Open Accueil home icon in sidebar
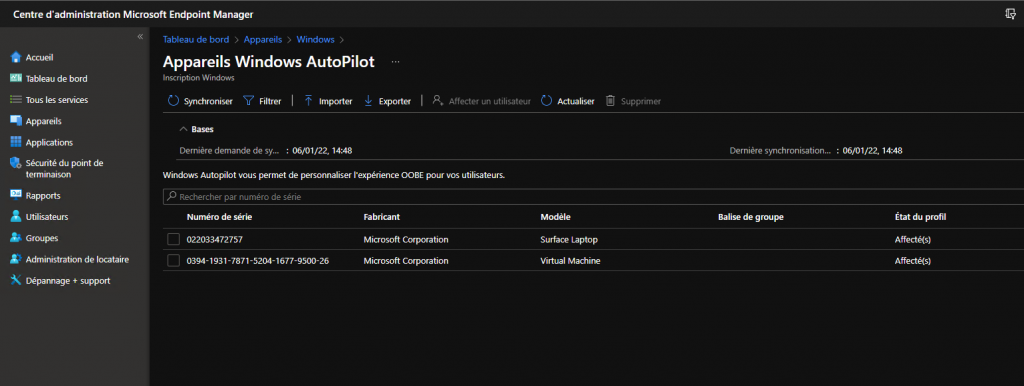1024x386 pixels. (x=16, y=57)
